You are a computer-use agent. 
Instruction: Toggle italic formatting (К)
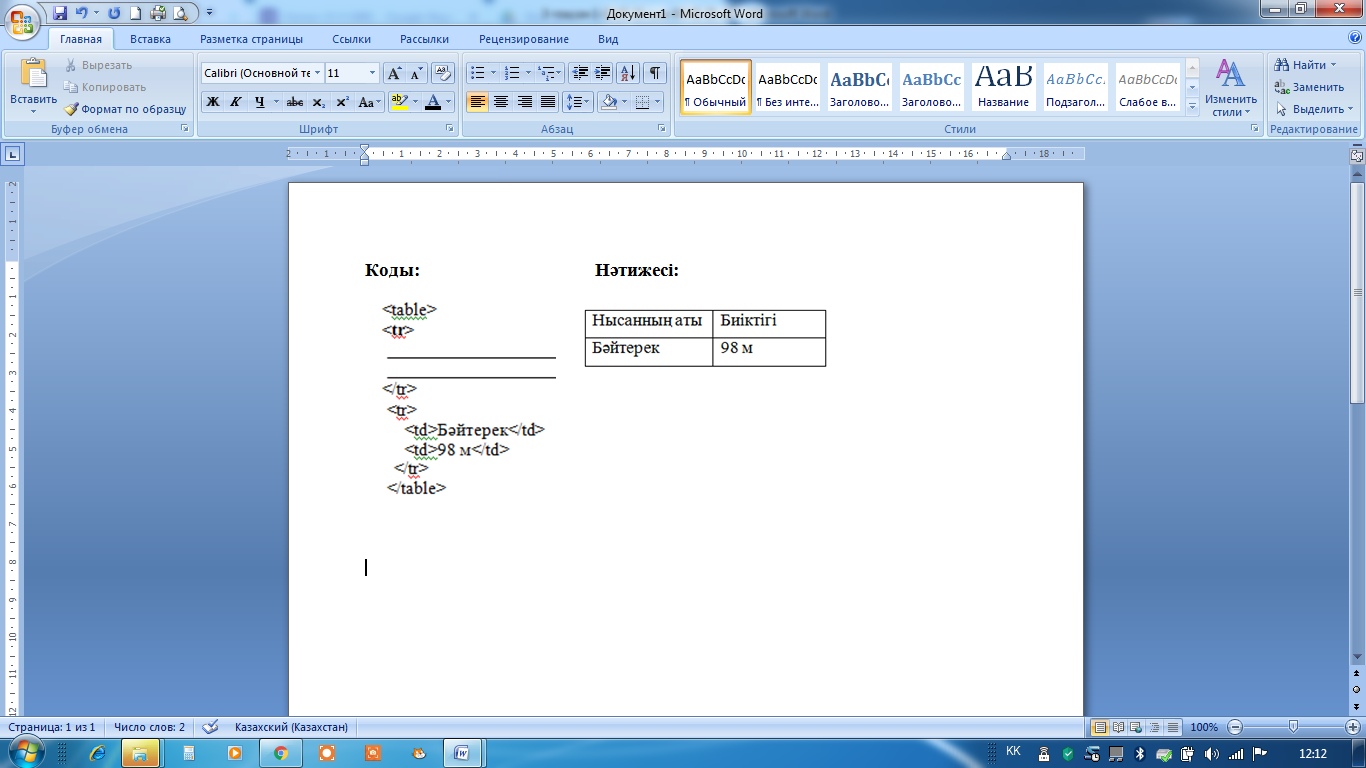tap(236, 102)
